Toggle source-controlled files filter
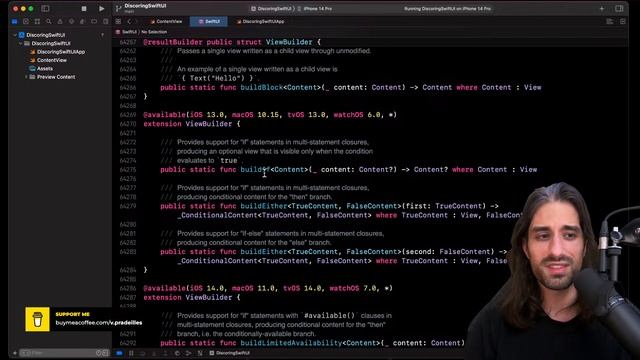The height and width of the screenshot is (360, 640). tap(105, 353)
